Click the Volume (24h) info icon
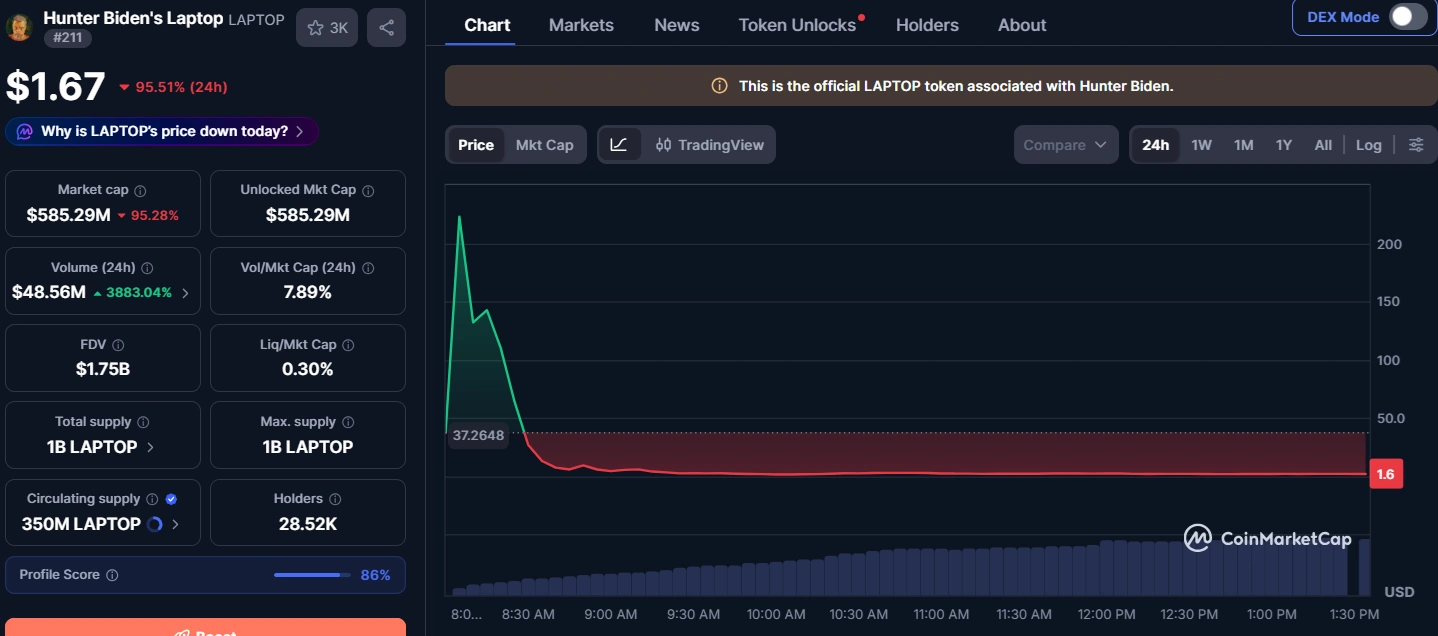The height and width of the screenshot is (636, 1438). pos(147,268)
